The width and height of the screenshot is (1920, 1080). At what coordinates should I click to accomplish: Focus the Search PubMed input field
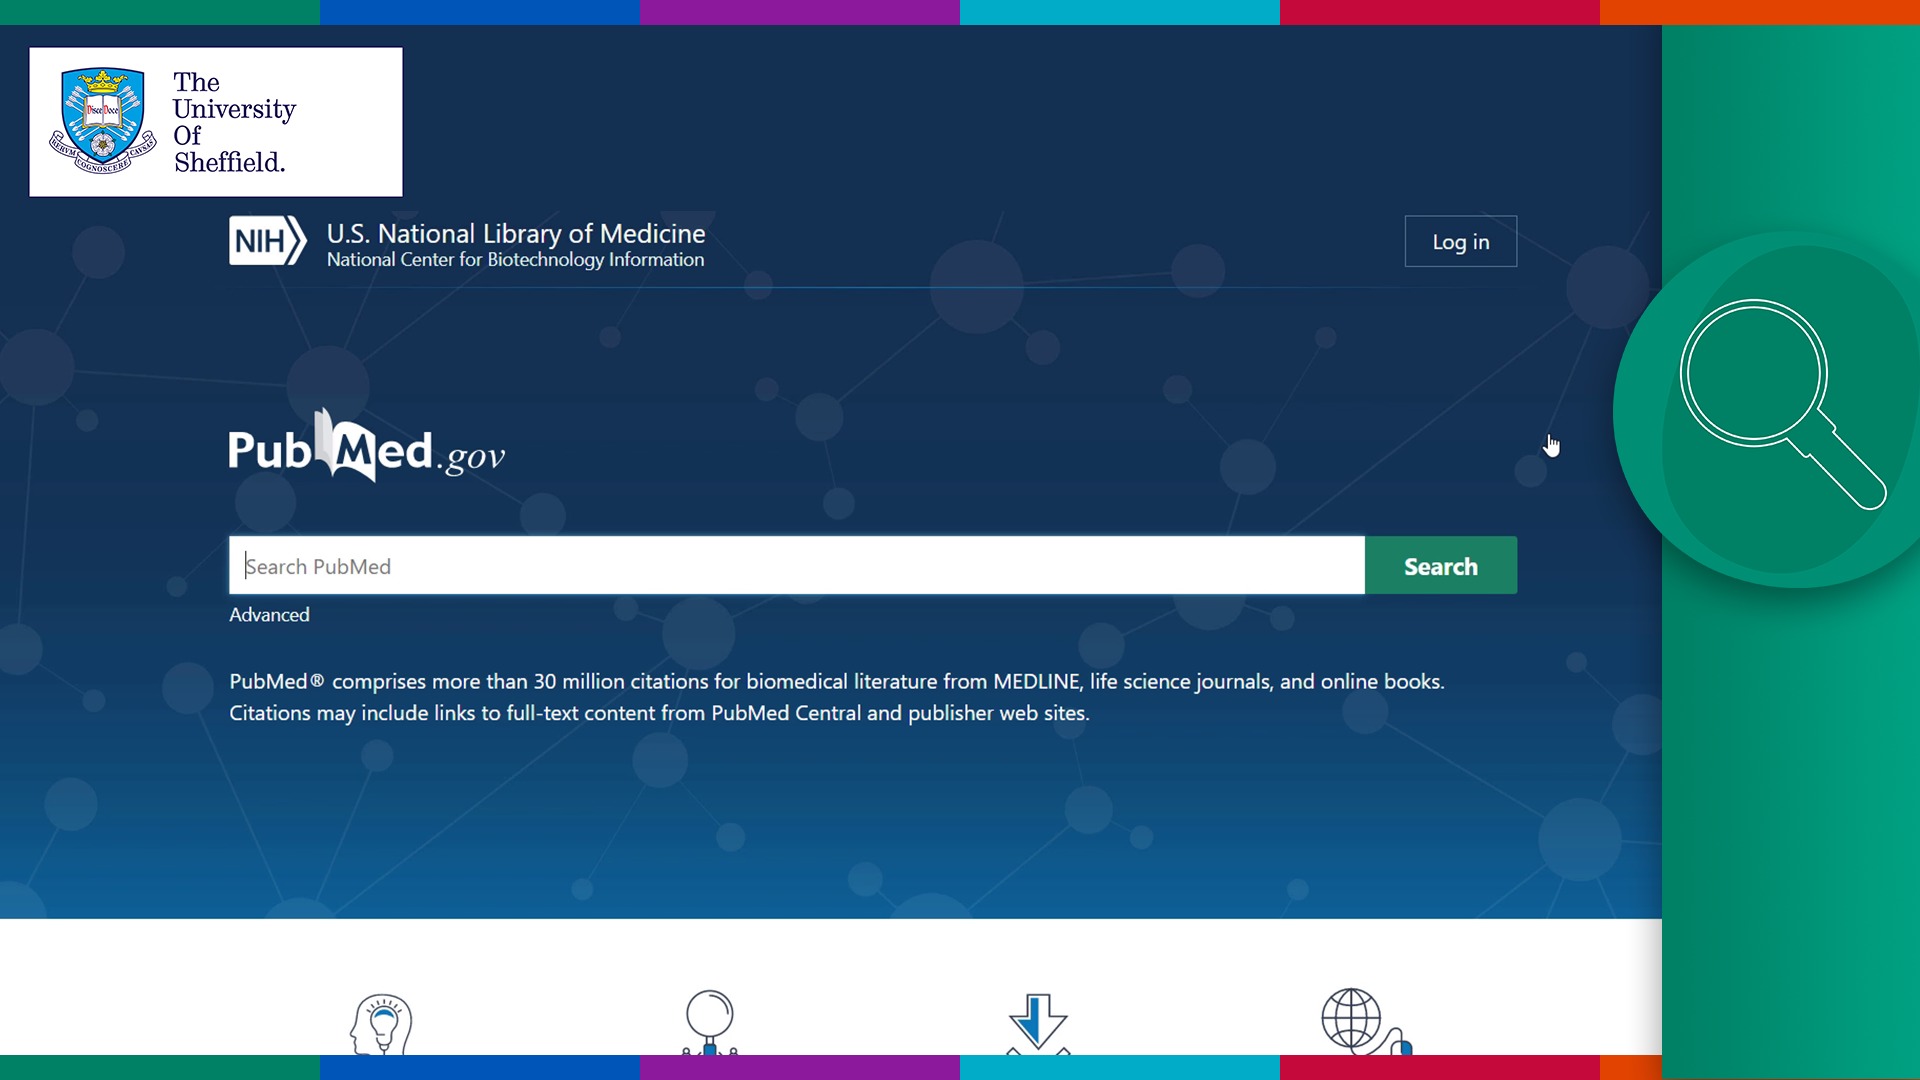click(796, 566)
